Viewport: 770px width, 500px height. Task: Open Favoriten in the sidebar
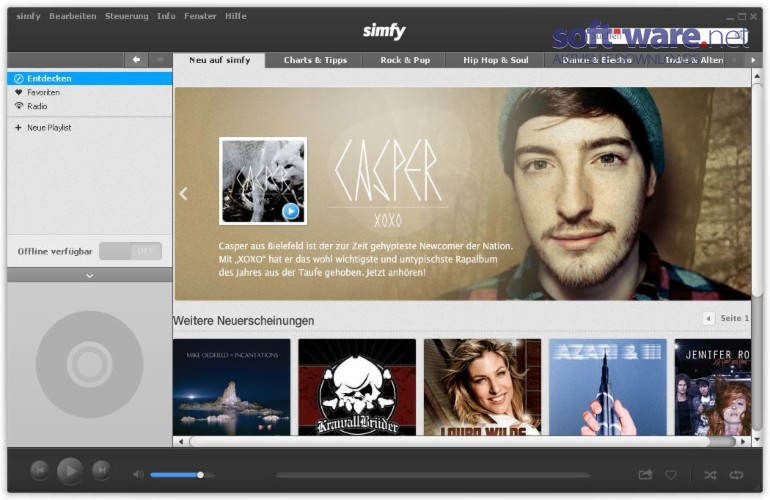[90, 92]
